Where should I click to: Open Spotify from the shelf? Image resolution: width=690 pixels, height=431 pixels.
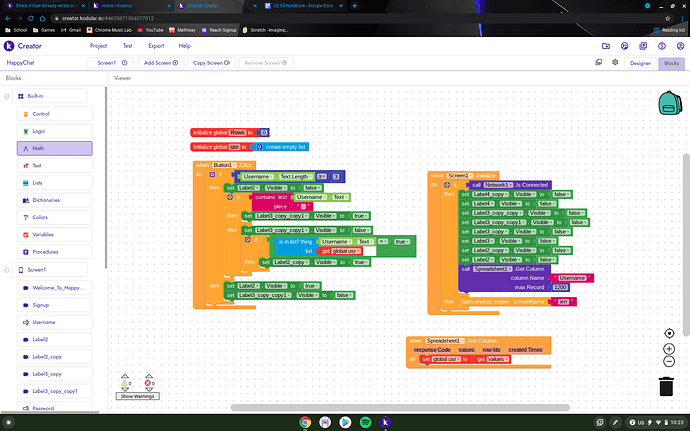pos(365,423)
